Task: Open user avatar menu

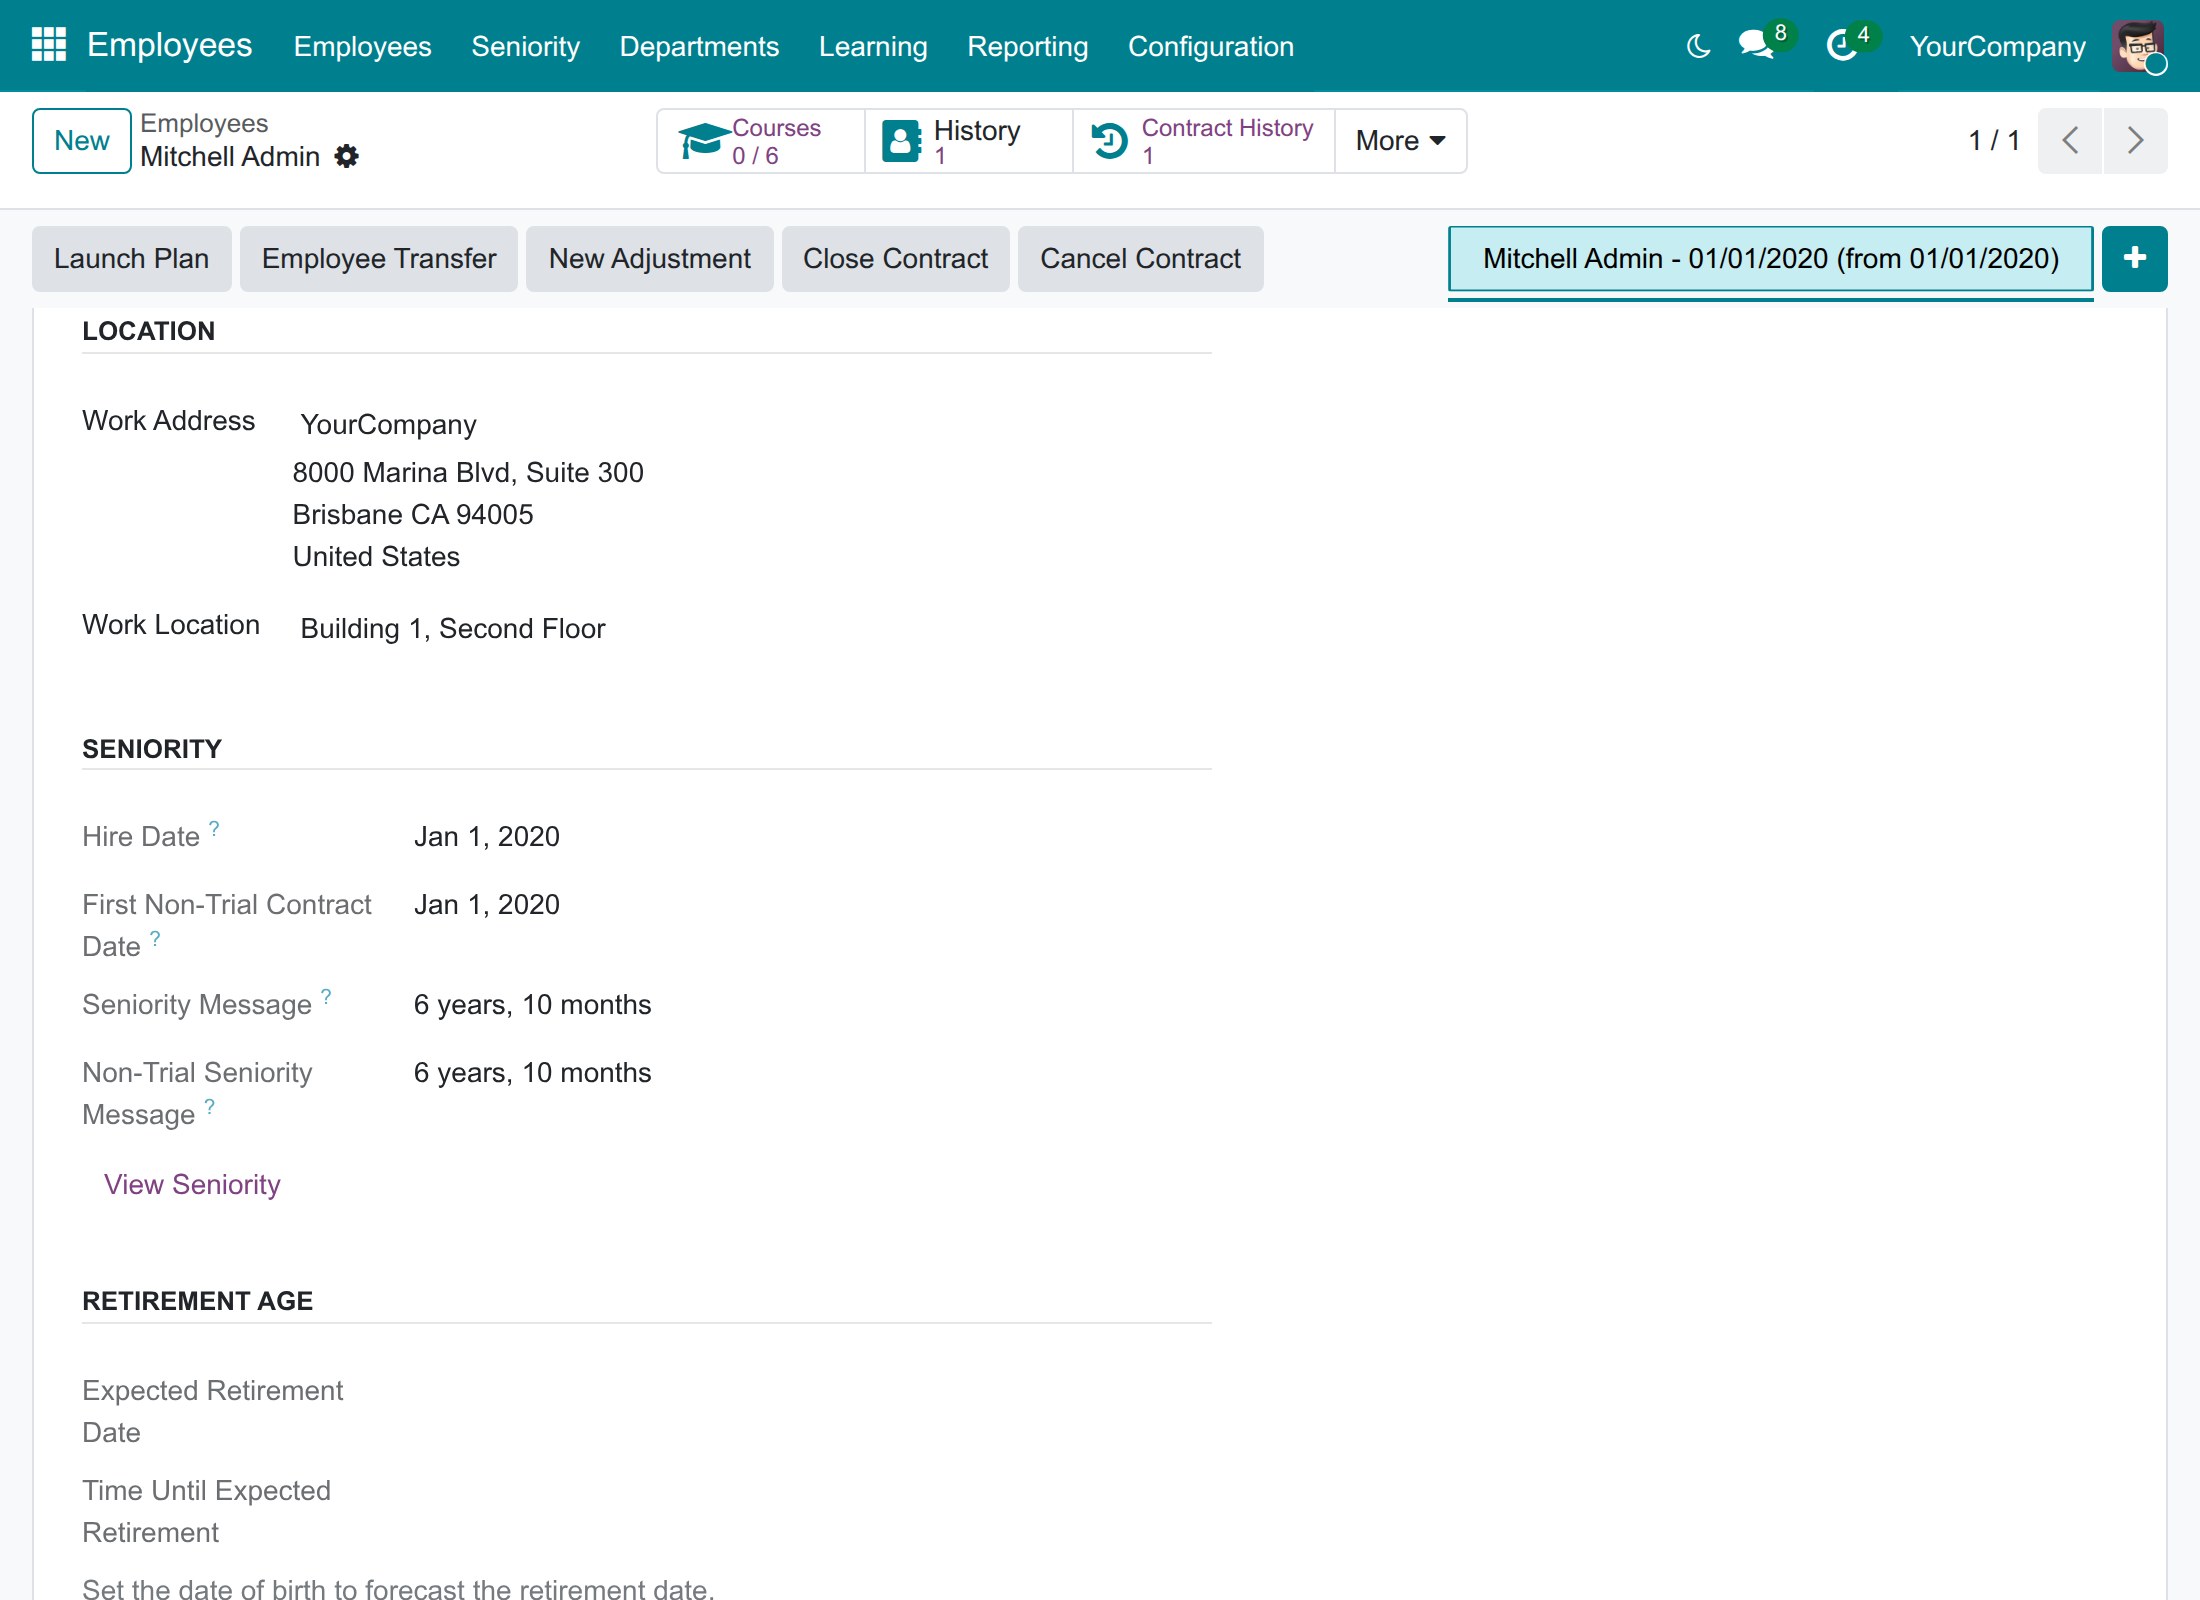Action: (2138, 46)
